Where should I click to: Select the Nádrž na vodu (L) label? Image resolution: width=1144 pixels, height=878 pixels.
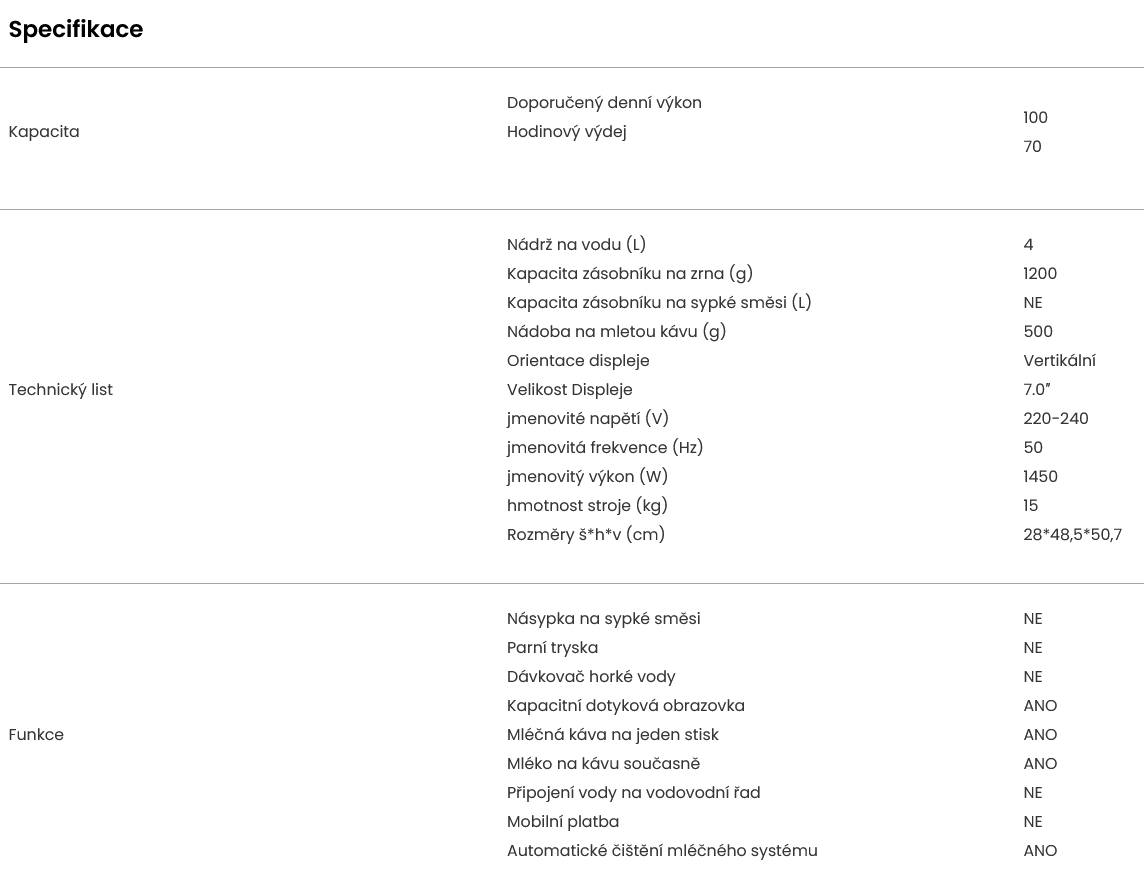(x=576, y=245)
